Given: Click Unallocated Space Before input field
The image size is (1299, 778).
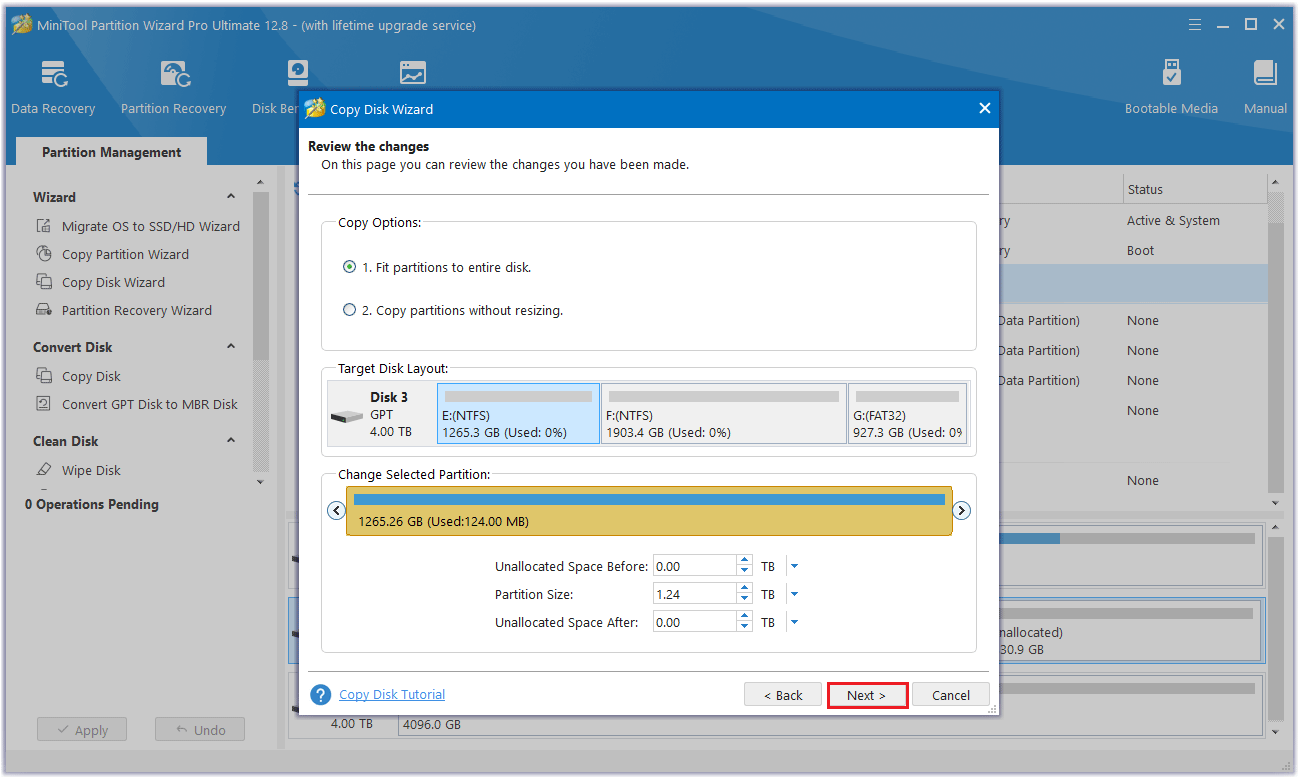Looking at the screenshot, I should point(695,566).
